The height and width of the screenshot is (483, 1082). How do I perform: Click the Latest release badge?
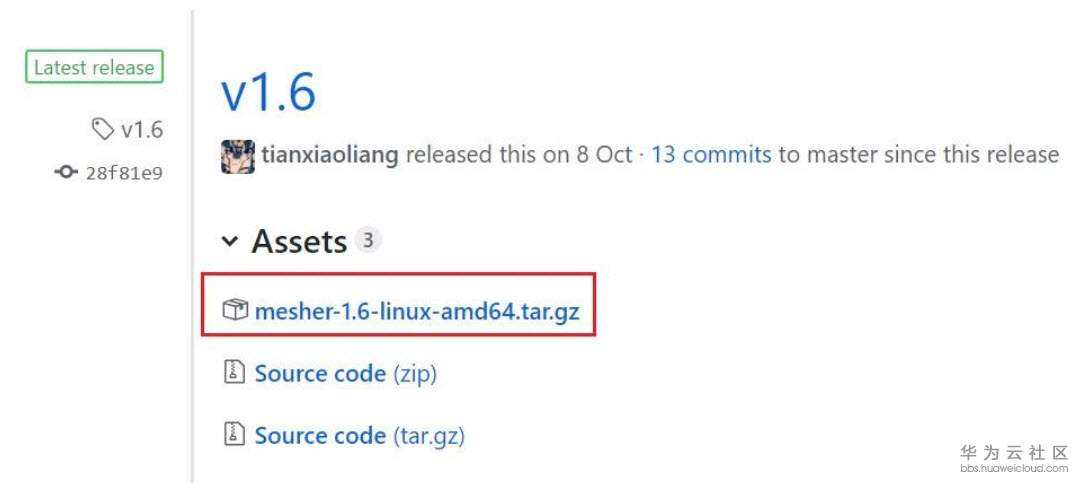[94, 68]
